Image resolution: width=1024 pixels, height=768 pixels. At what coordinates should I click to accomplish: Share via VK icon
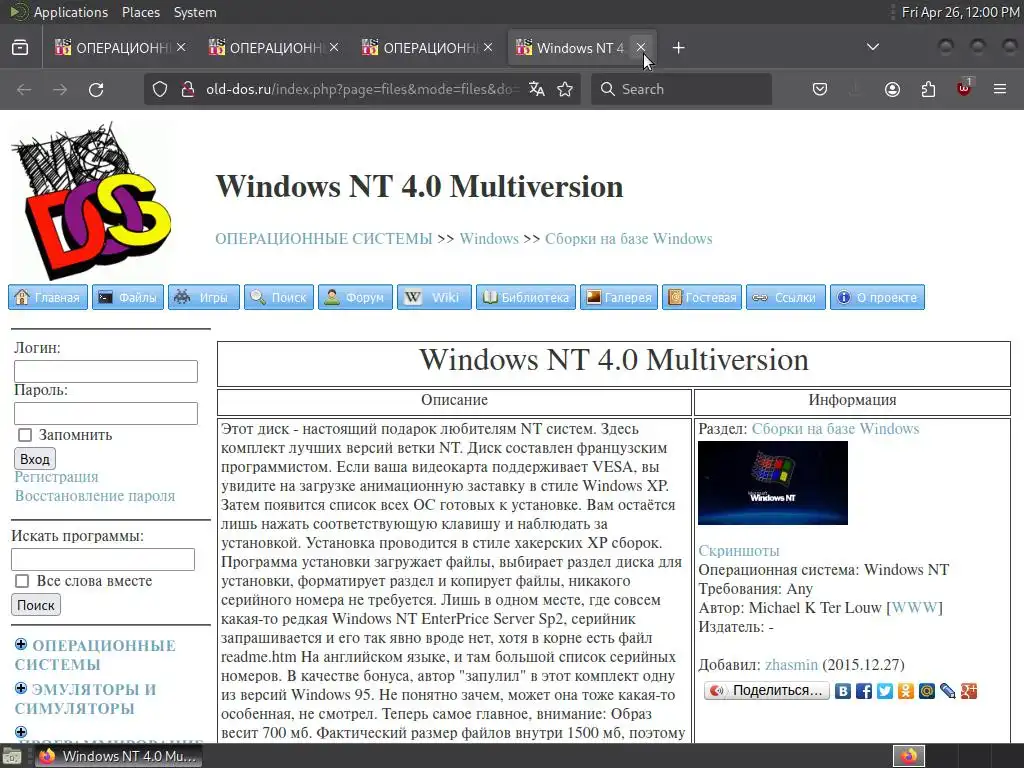point(843,691)
